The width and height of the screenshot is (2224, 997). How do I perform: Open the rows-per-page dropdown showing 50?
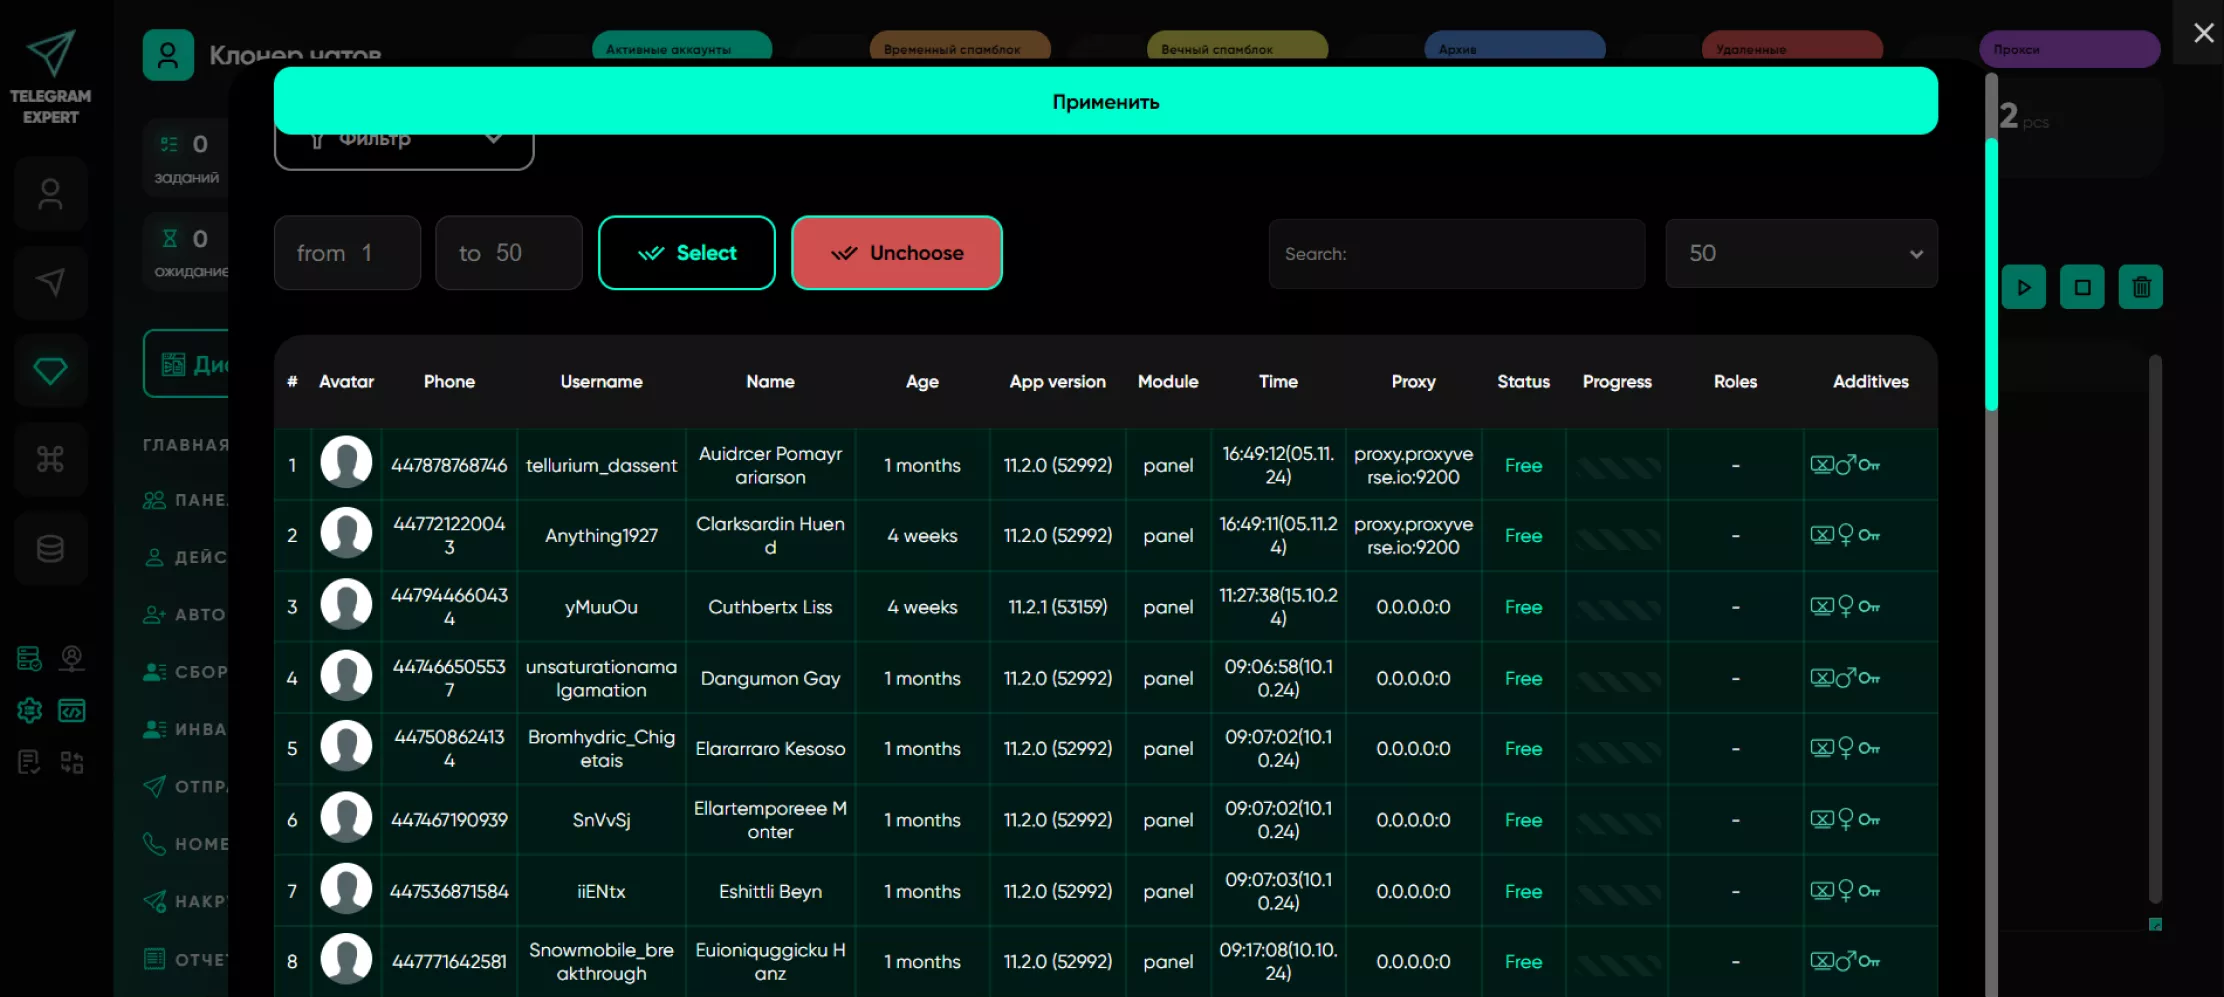click(1801, 254)
